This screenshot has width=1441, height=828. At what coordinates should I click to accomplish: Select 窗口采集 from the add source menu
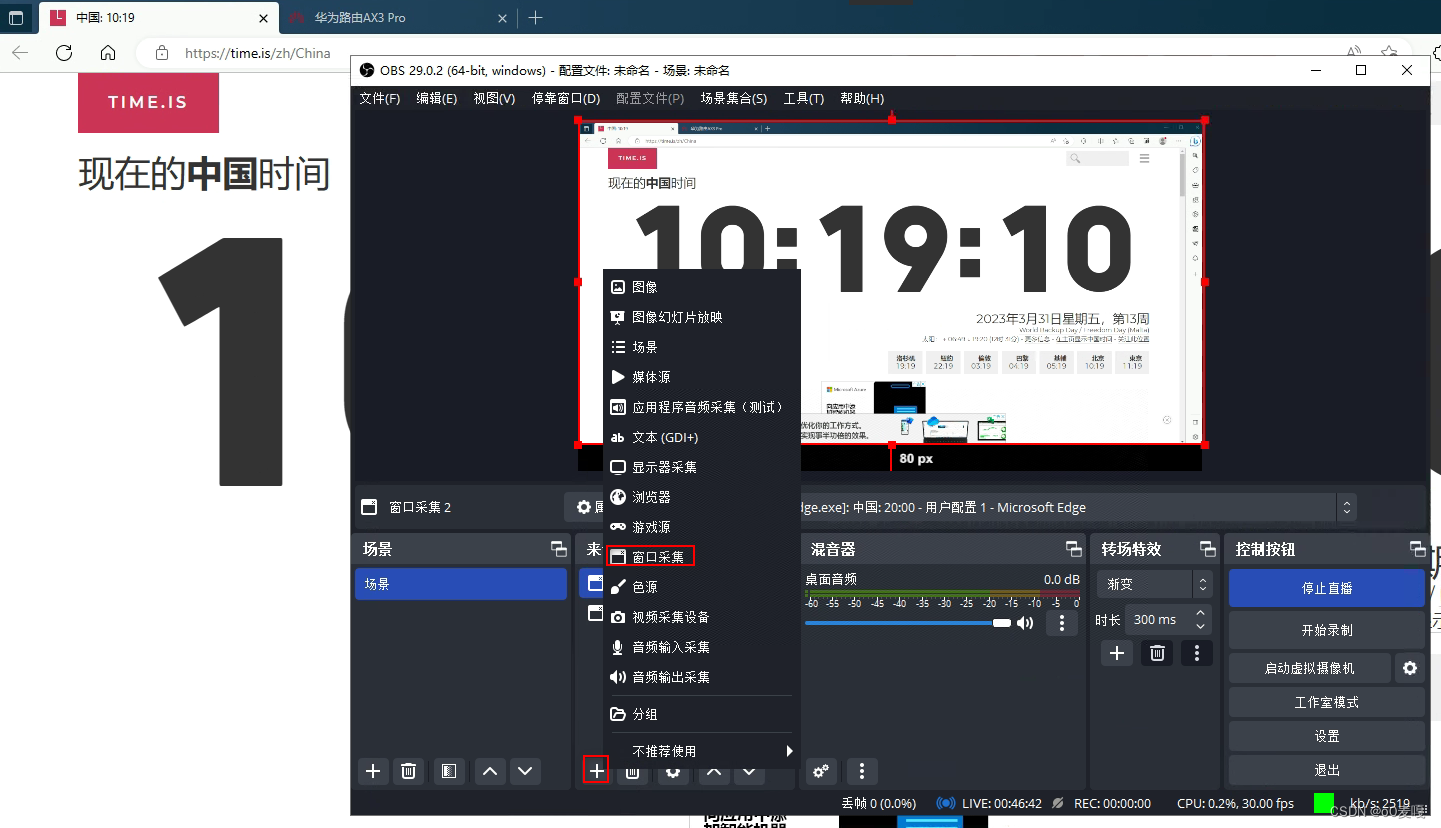coord(651,556)
